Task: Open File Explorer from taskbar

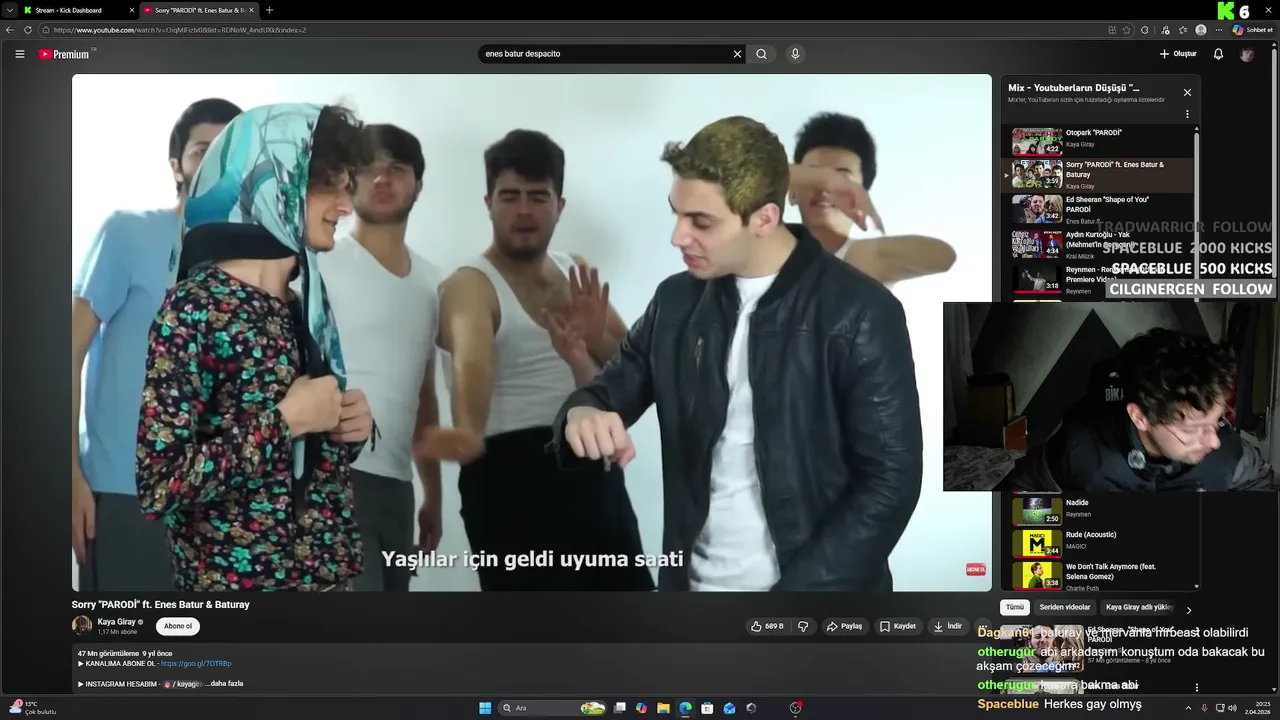Action: (x=663, y=708)
